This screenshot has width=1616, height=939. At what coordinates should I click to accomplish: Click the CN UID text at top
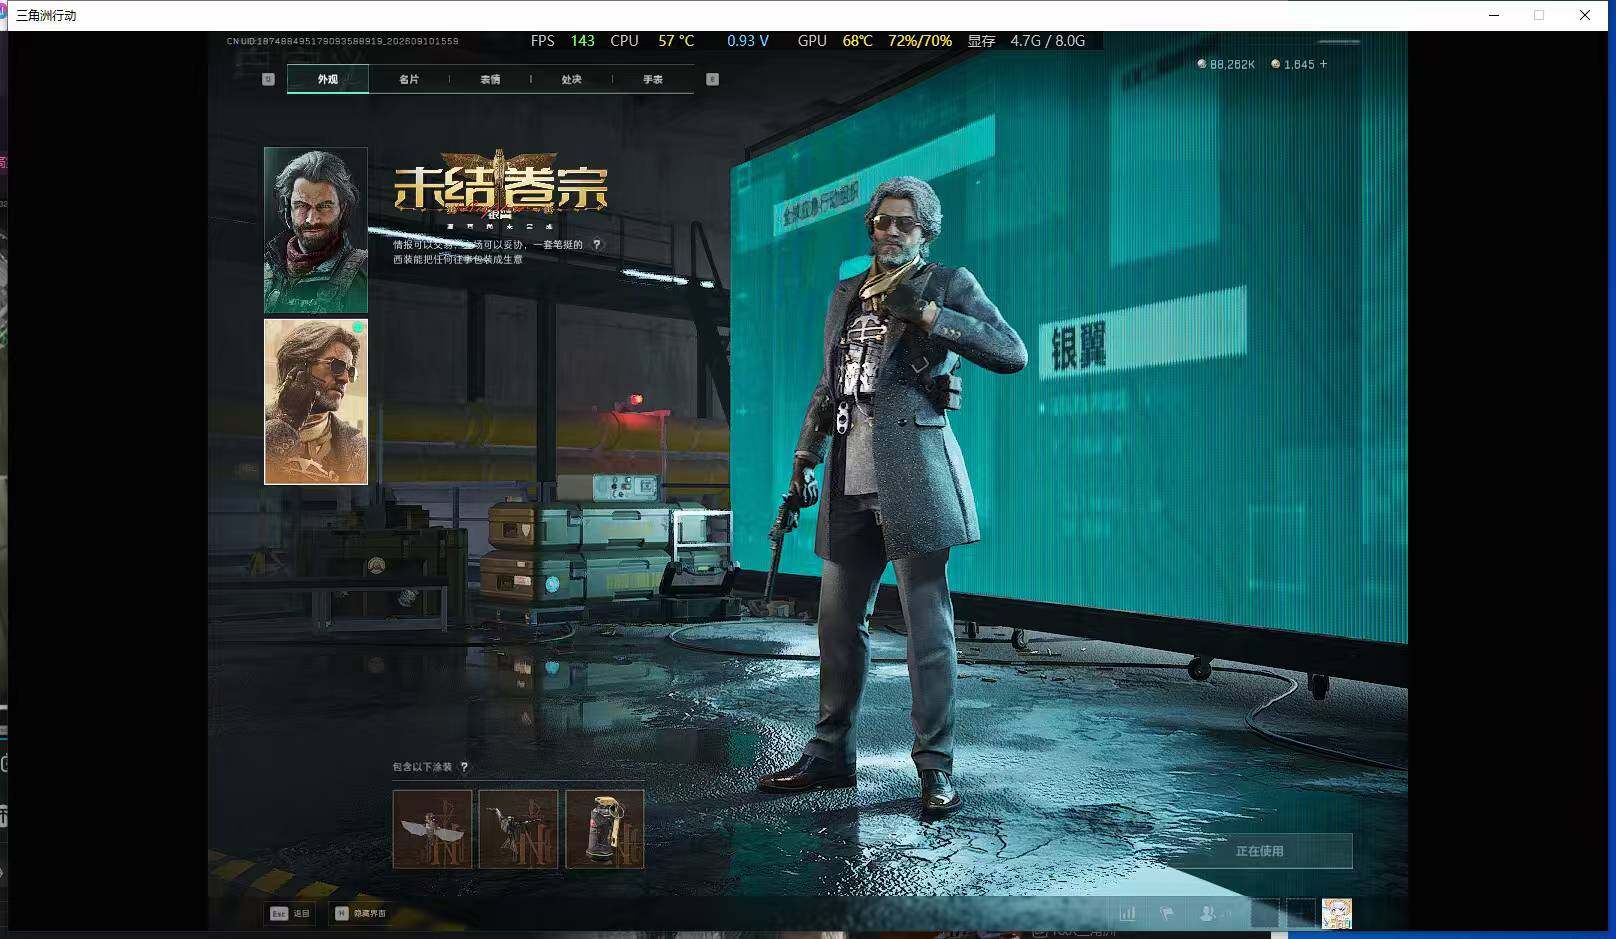click(x=342, y=41)
